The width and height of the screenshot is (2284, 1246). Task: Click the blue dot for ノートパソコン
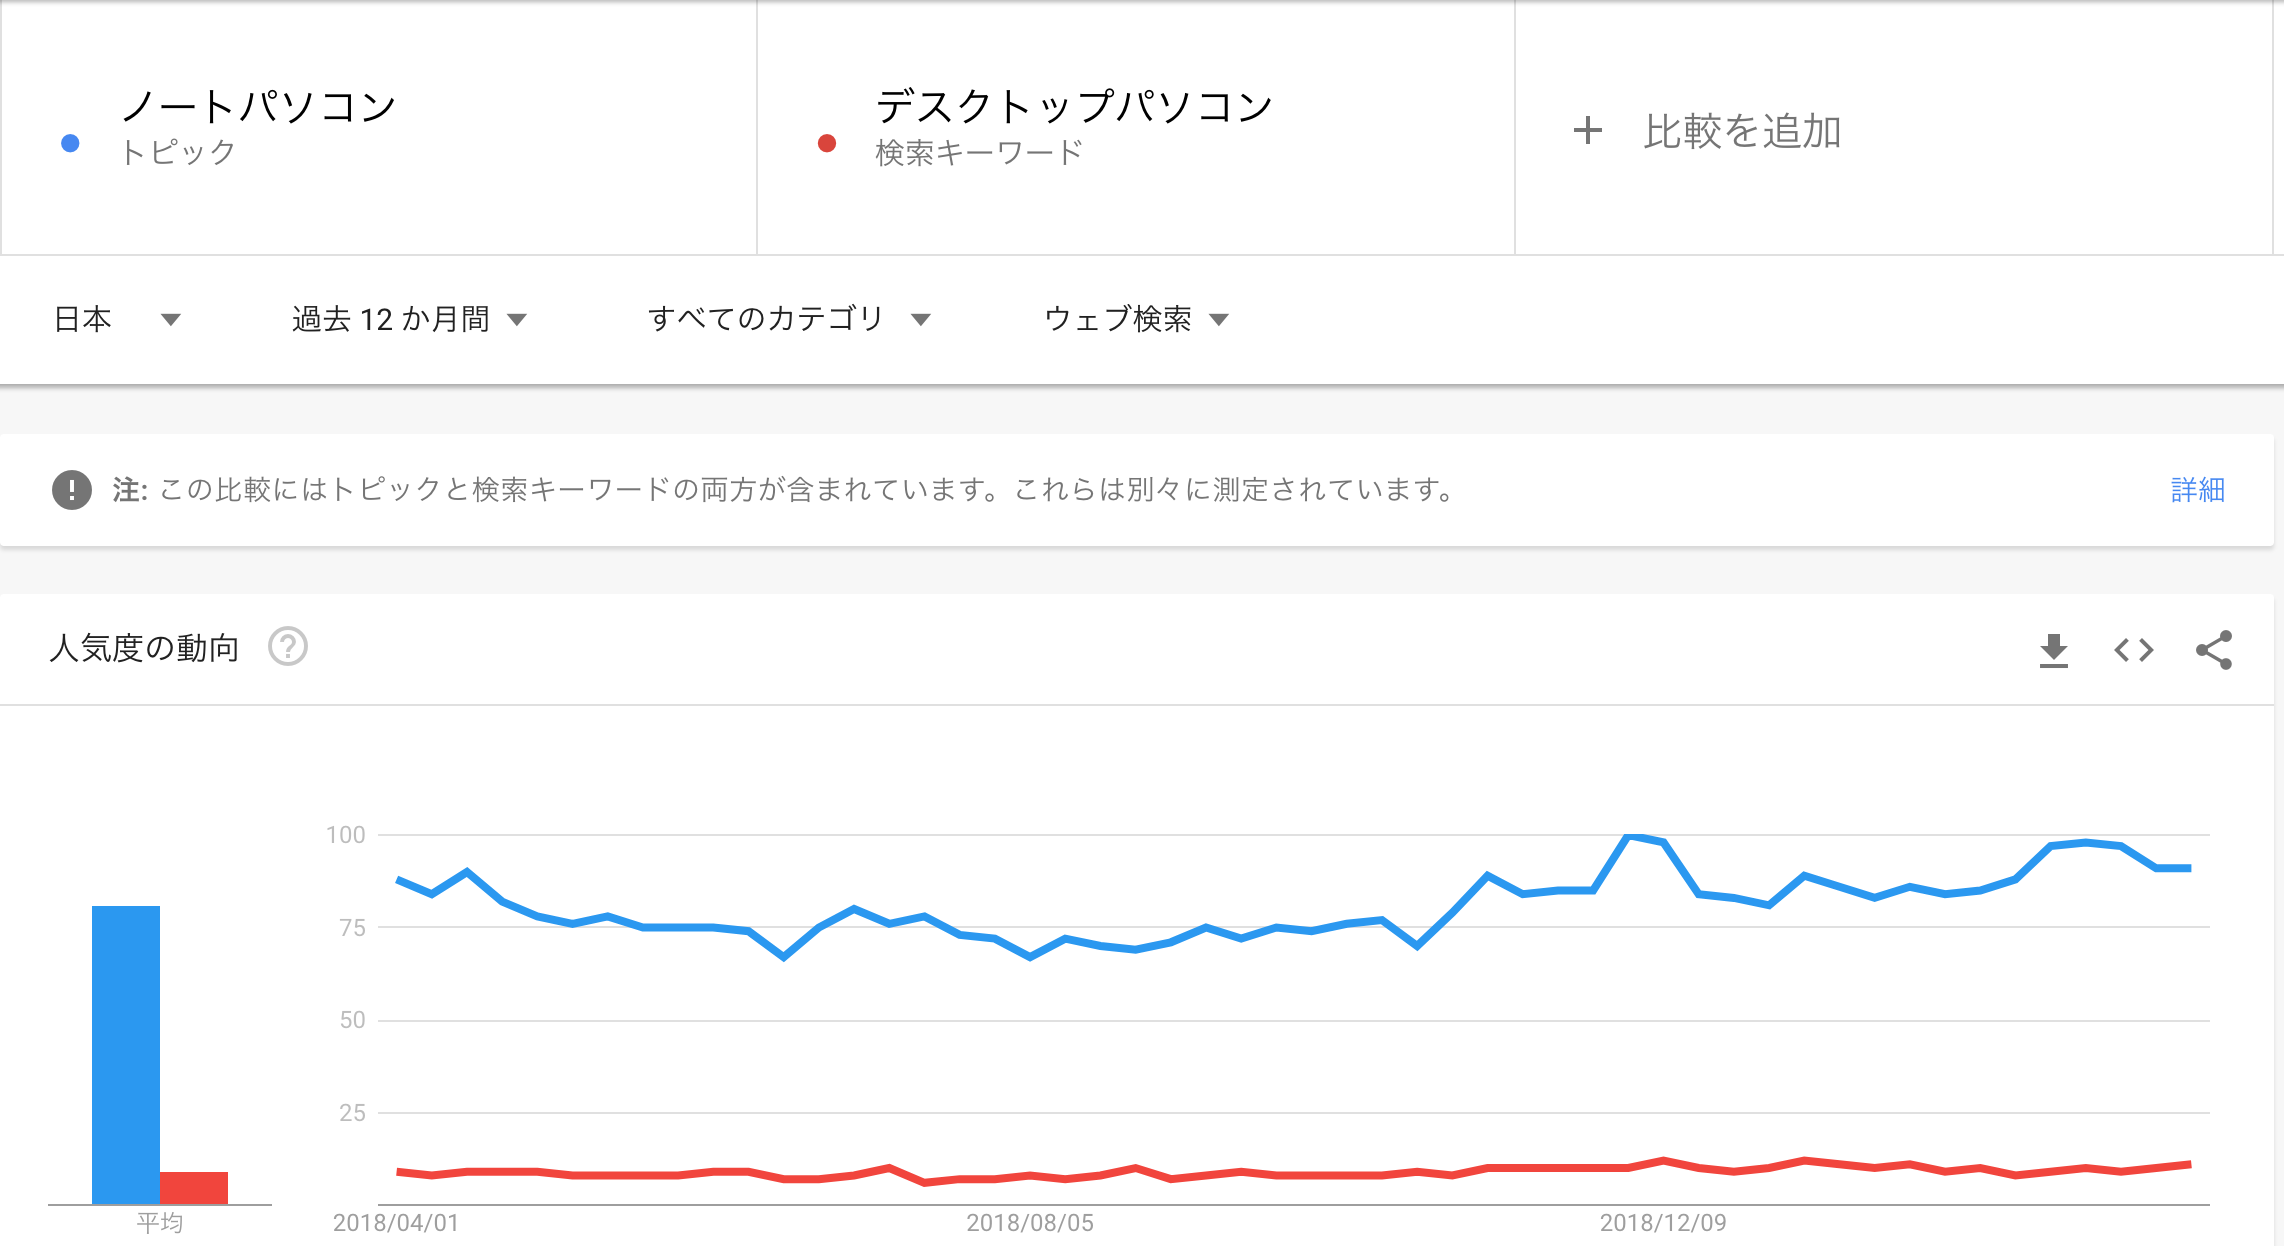point(70,143)
